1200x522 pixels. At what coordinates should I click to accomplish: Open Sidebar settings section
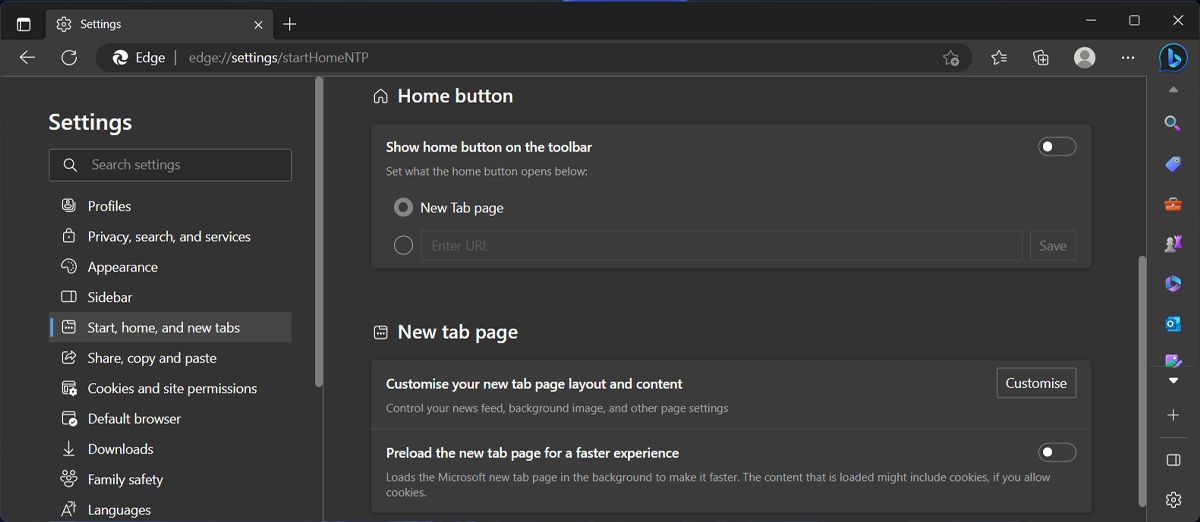pyautogui.click(x=170, y=297)
